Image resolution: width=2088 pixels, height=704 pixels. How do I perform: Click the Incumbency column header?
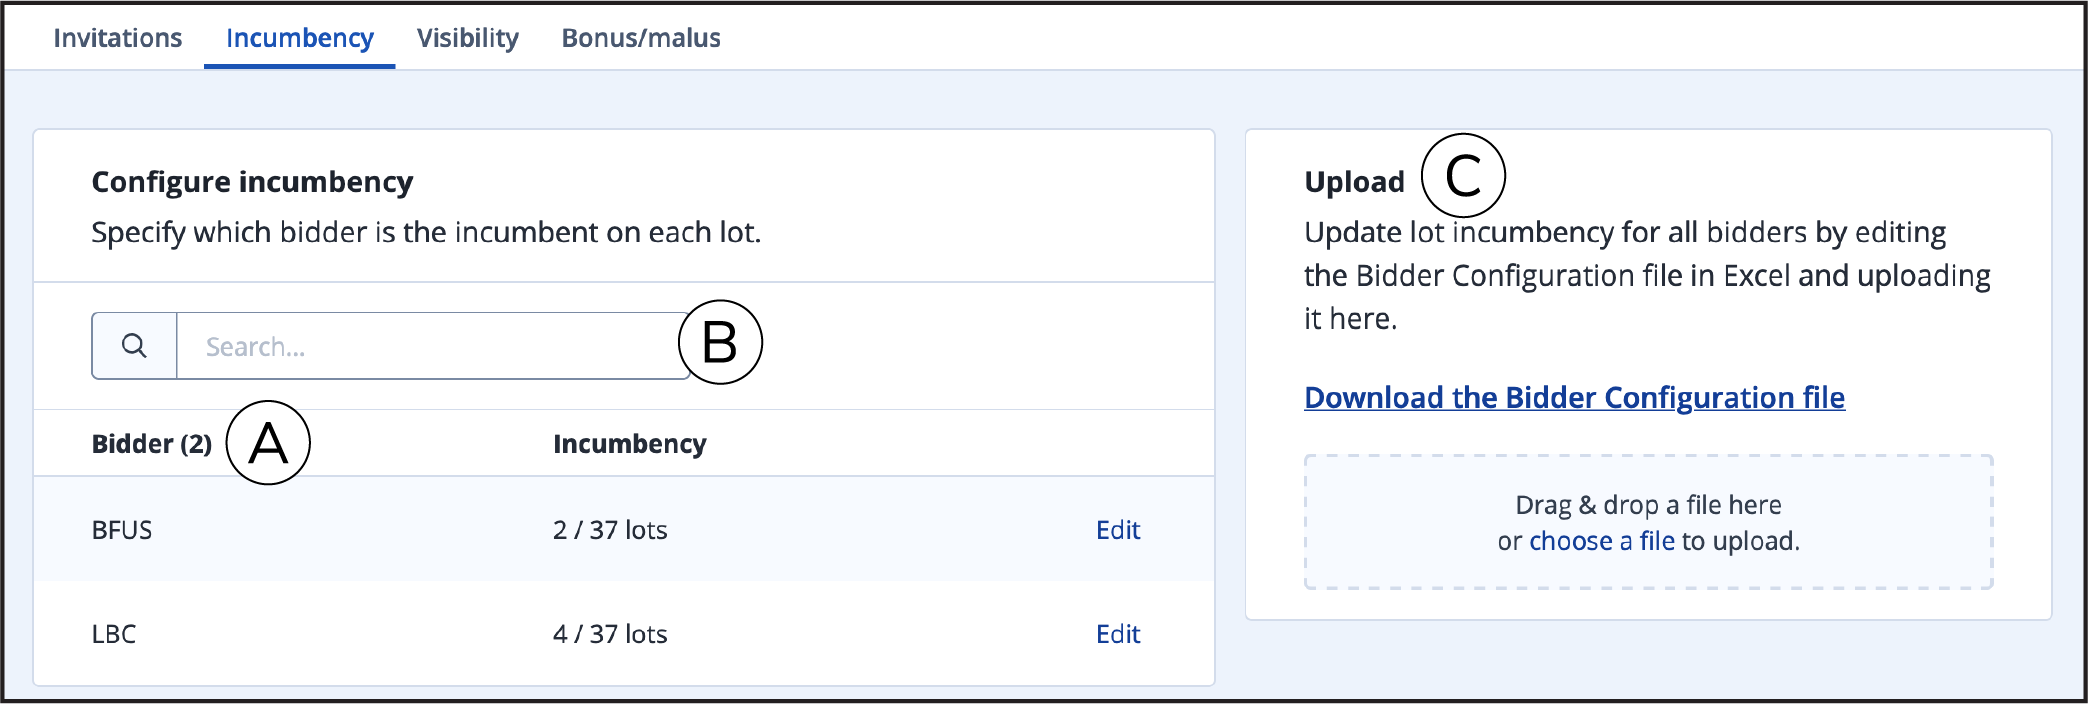630,444
